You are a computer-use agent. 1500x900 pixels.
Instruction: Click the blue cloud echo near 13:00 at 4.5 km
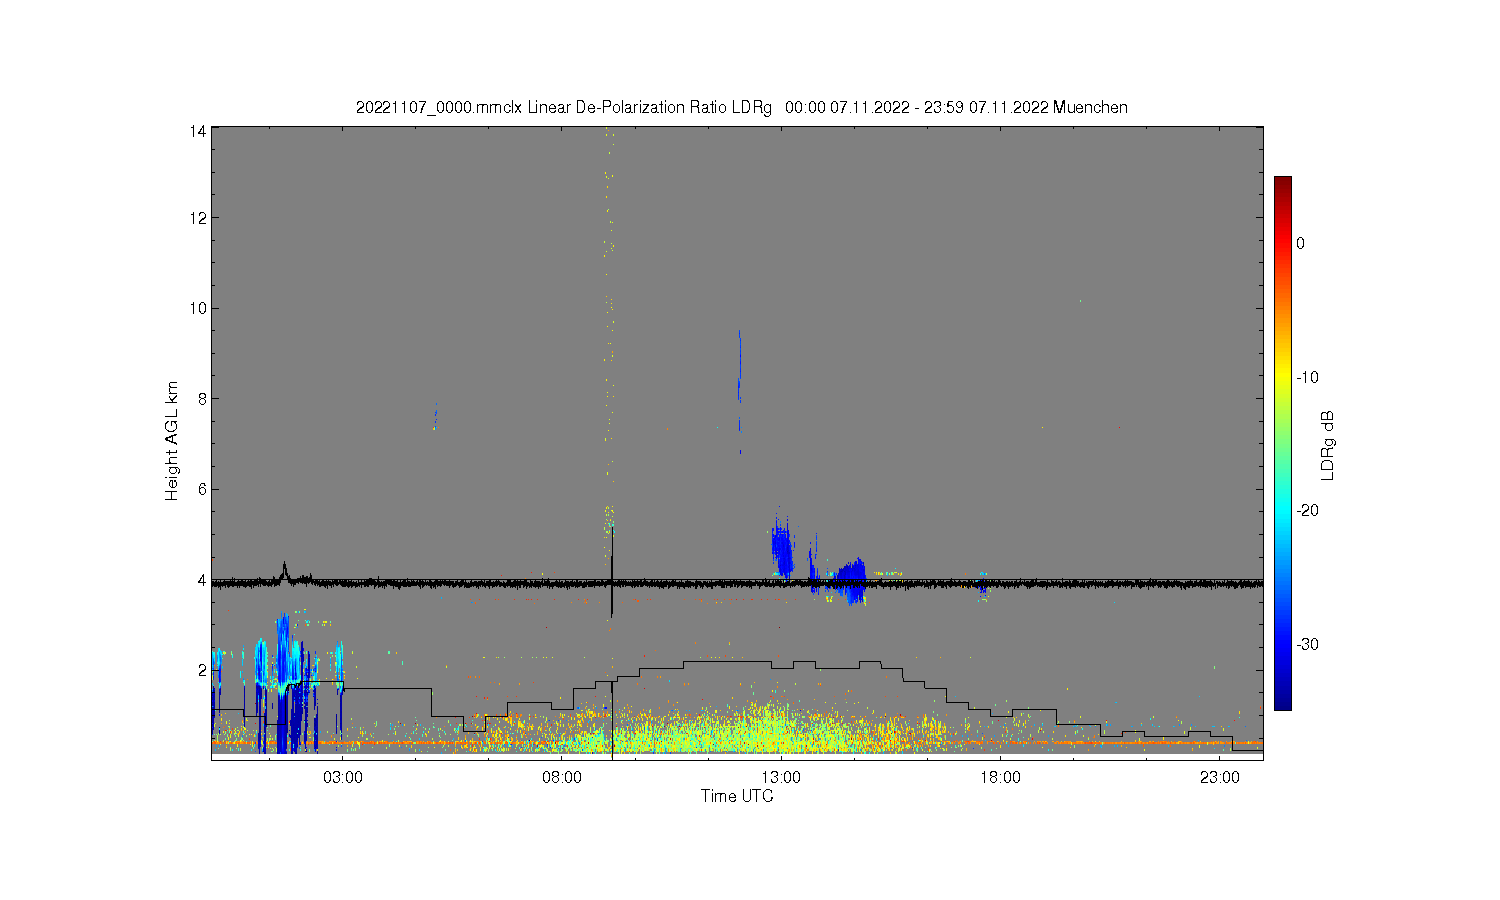tap(782, 548)
